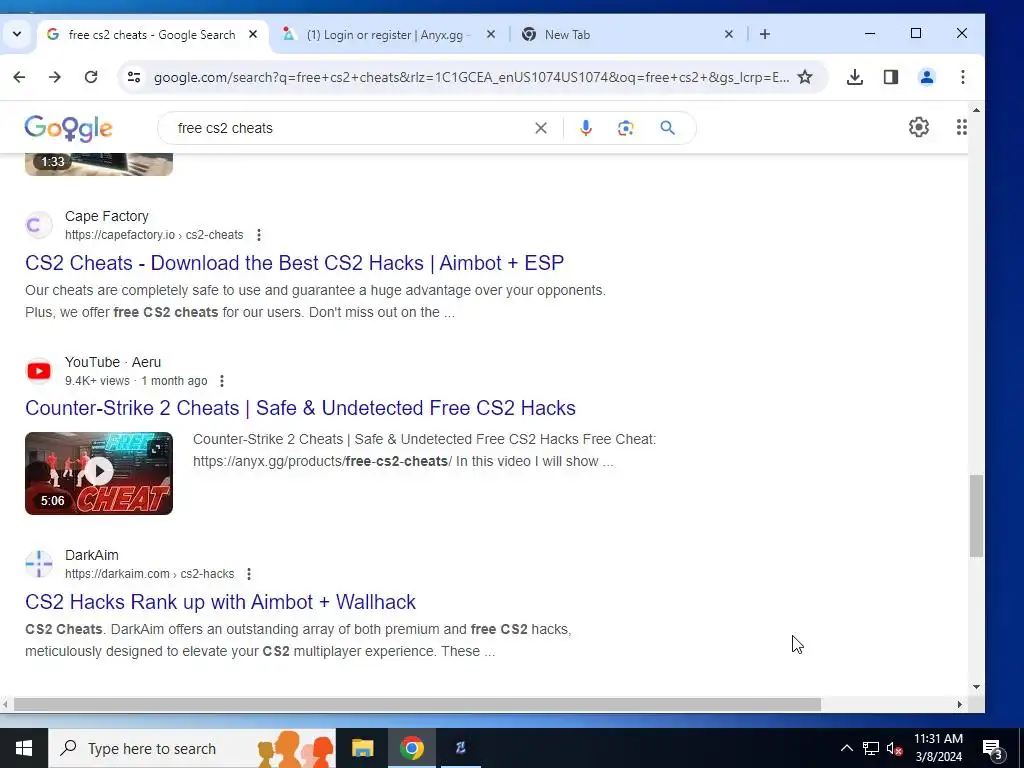The image size is (1024, 768).
Task: Open more options for DarkAim result
Action: [x=249, y=574]
